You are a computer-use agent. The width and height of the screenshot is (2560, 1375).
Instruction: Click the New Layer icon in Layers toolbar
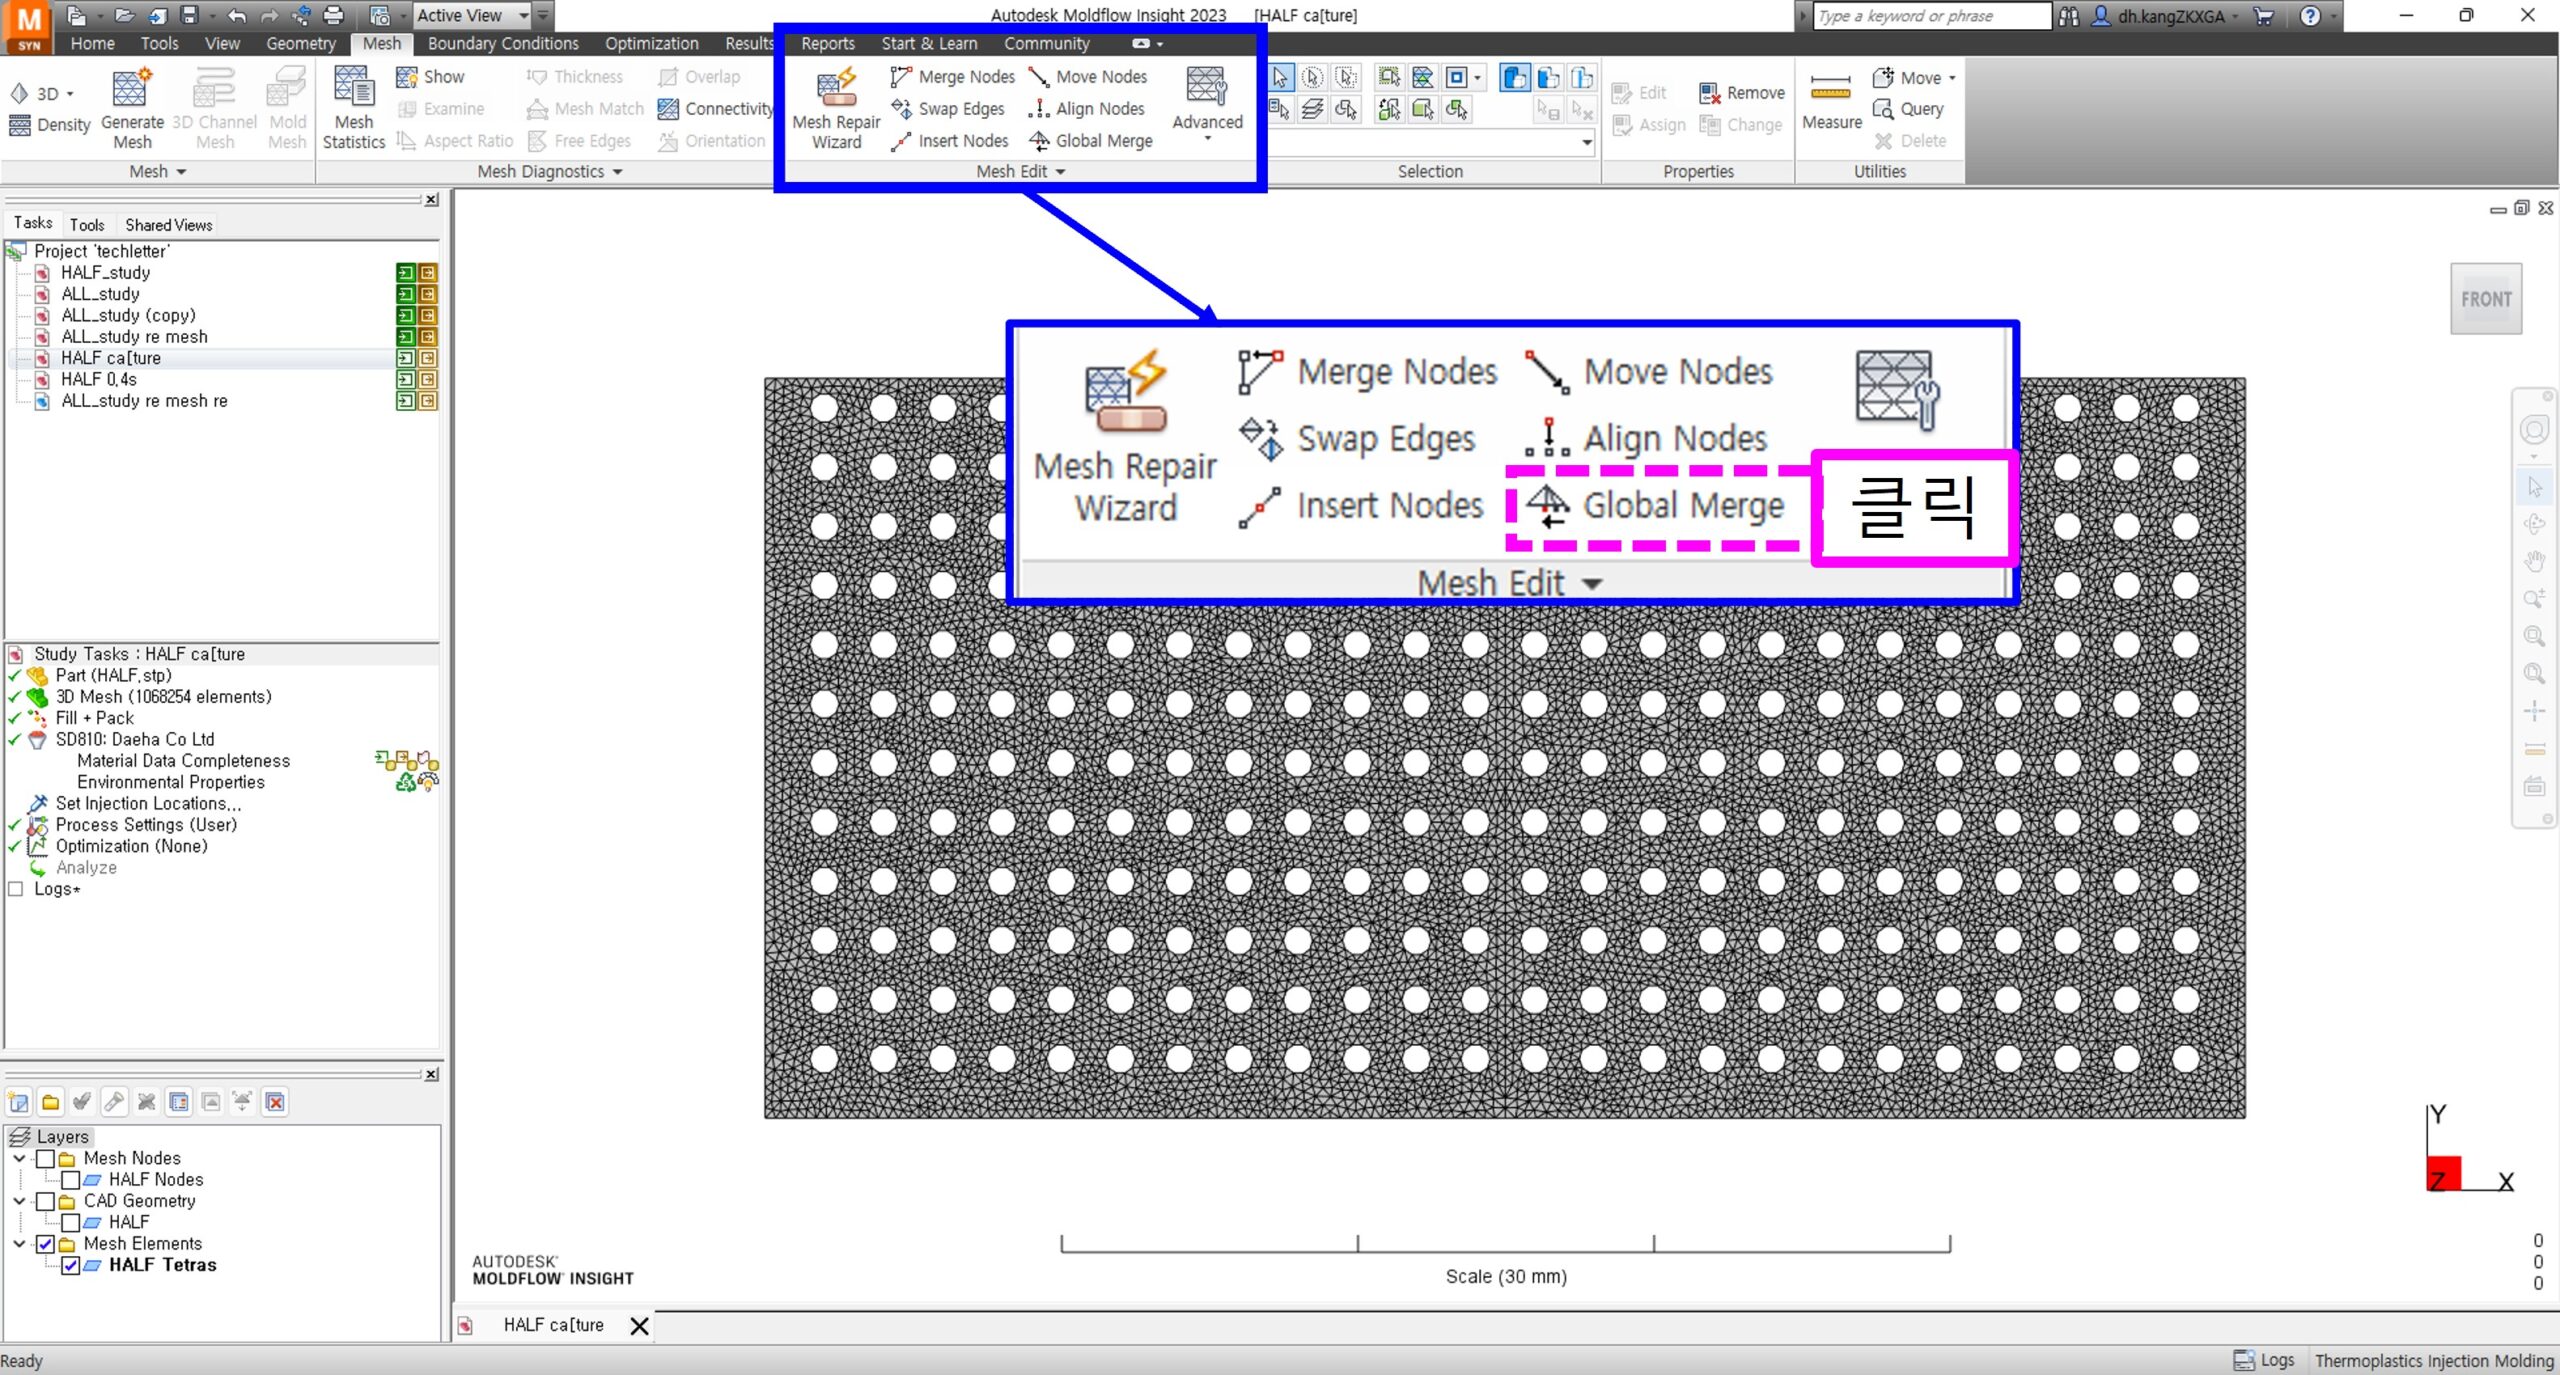tap(18, 1102)
